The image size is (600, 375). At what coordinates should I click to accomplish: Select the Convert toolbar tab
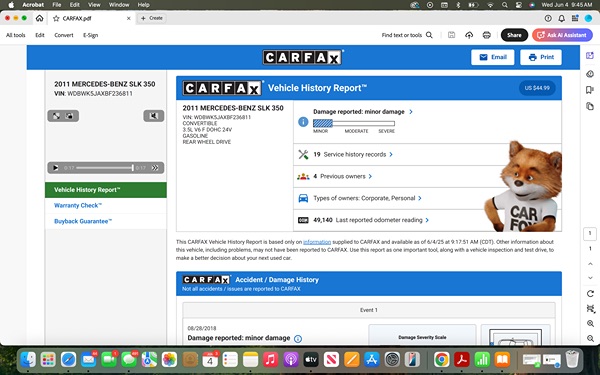click(x=64, y=35)
